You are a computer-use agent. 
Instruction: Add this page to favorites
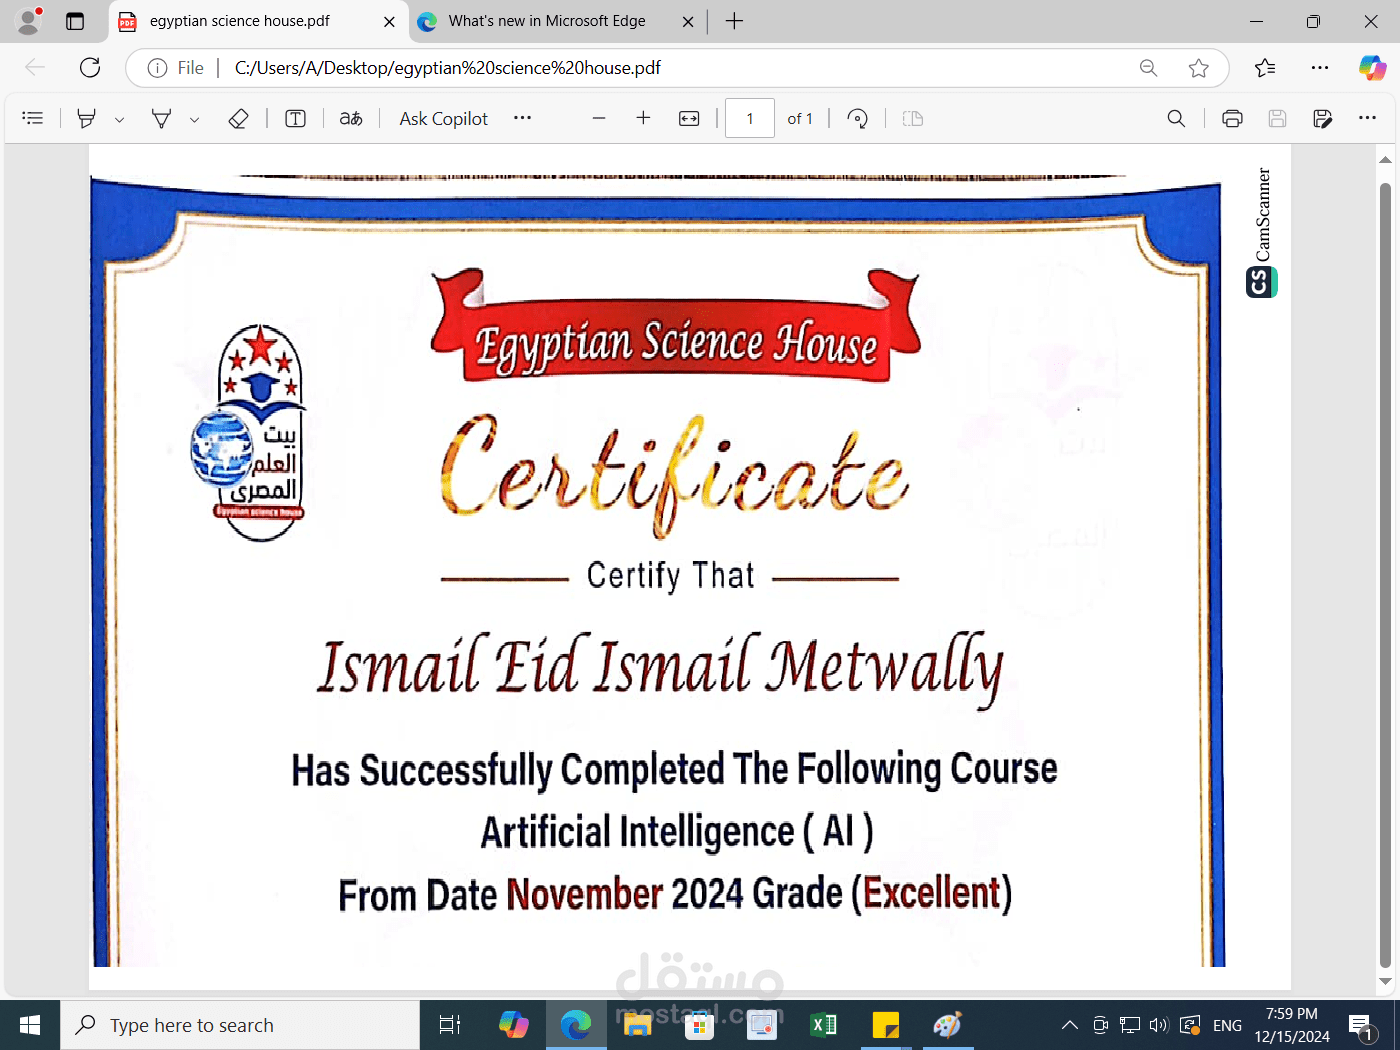click(1198, 68)
